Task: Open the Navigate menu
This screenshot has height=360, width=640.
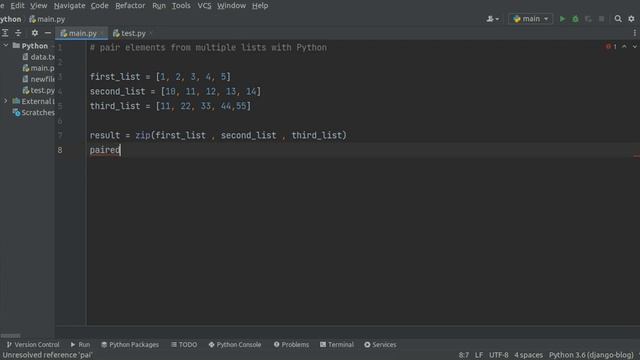Action: (x=69, y=6)
